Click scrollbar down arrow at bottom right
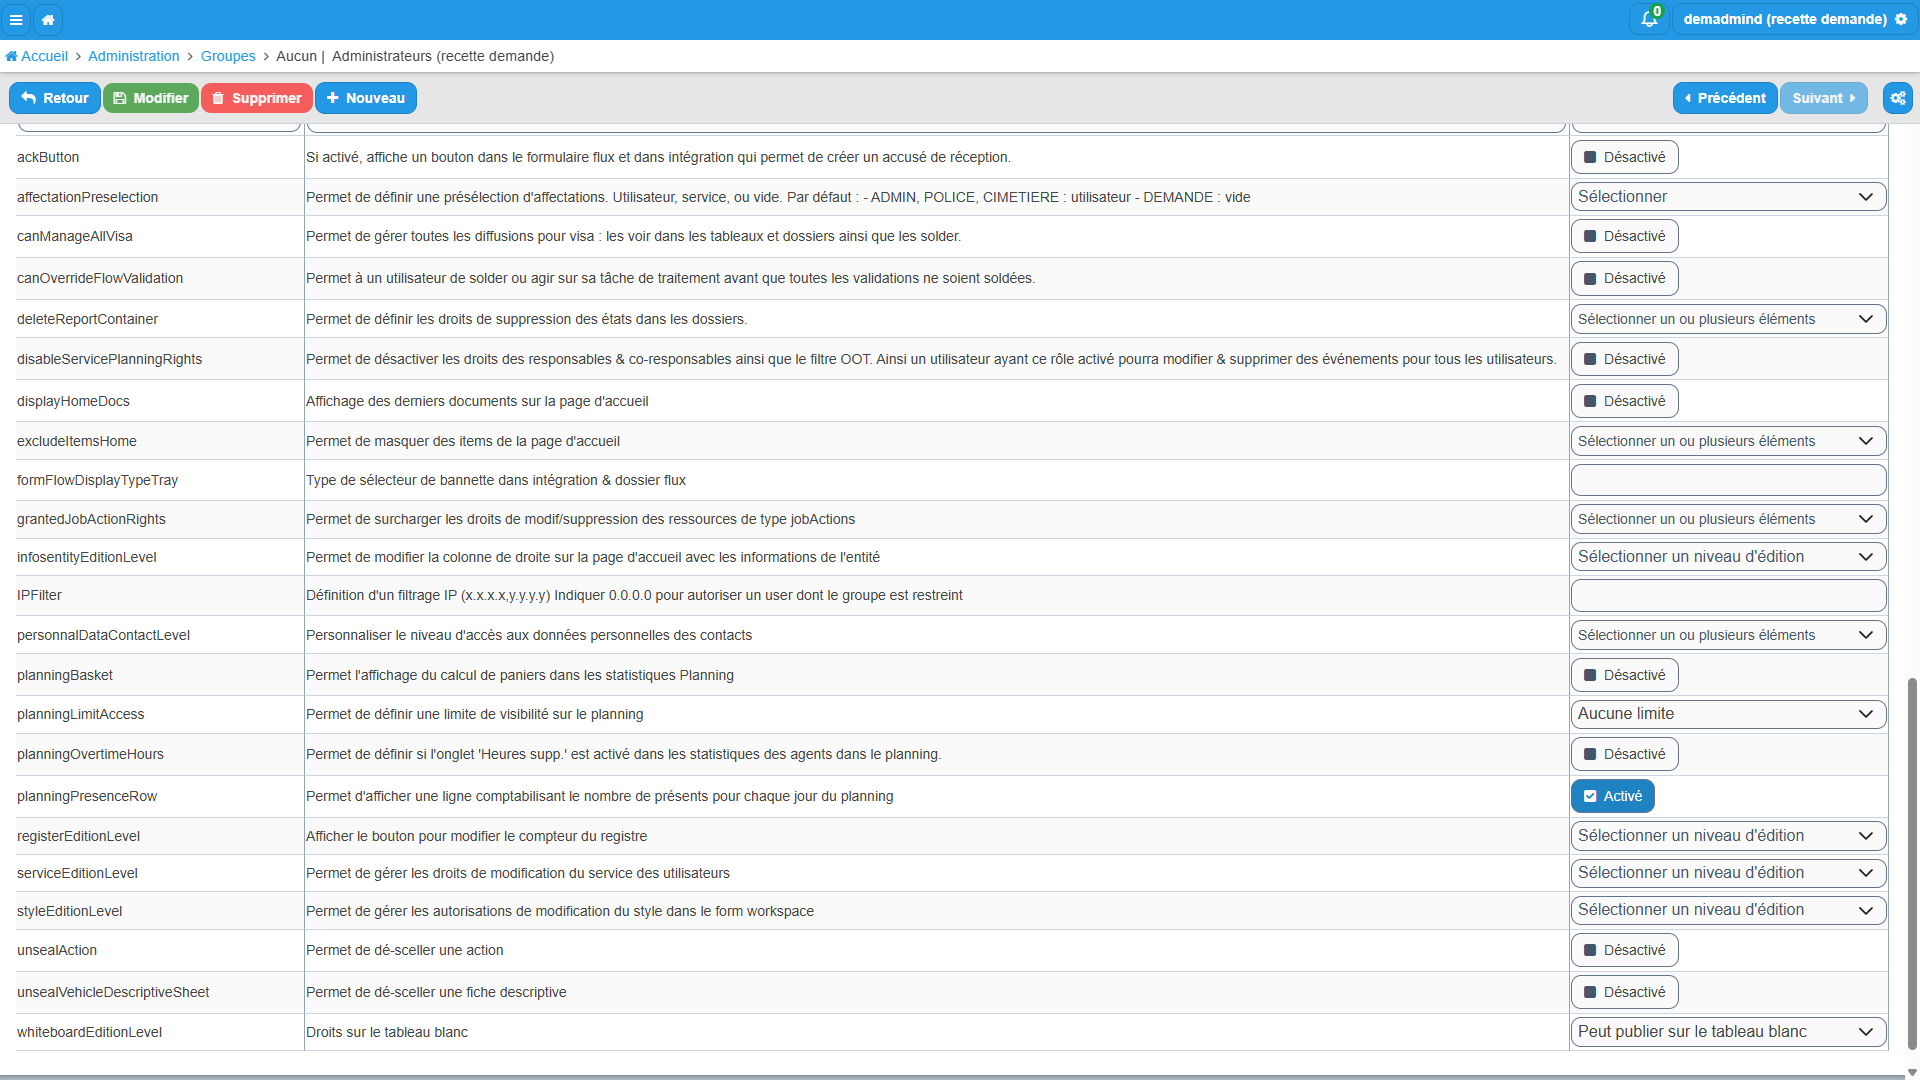This screenshot has height=1080, width=1920. [x=1912, y=1072]
